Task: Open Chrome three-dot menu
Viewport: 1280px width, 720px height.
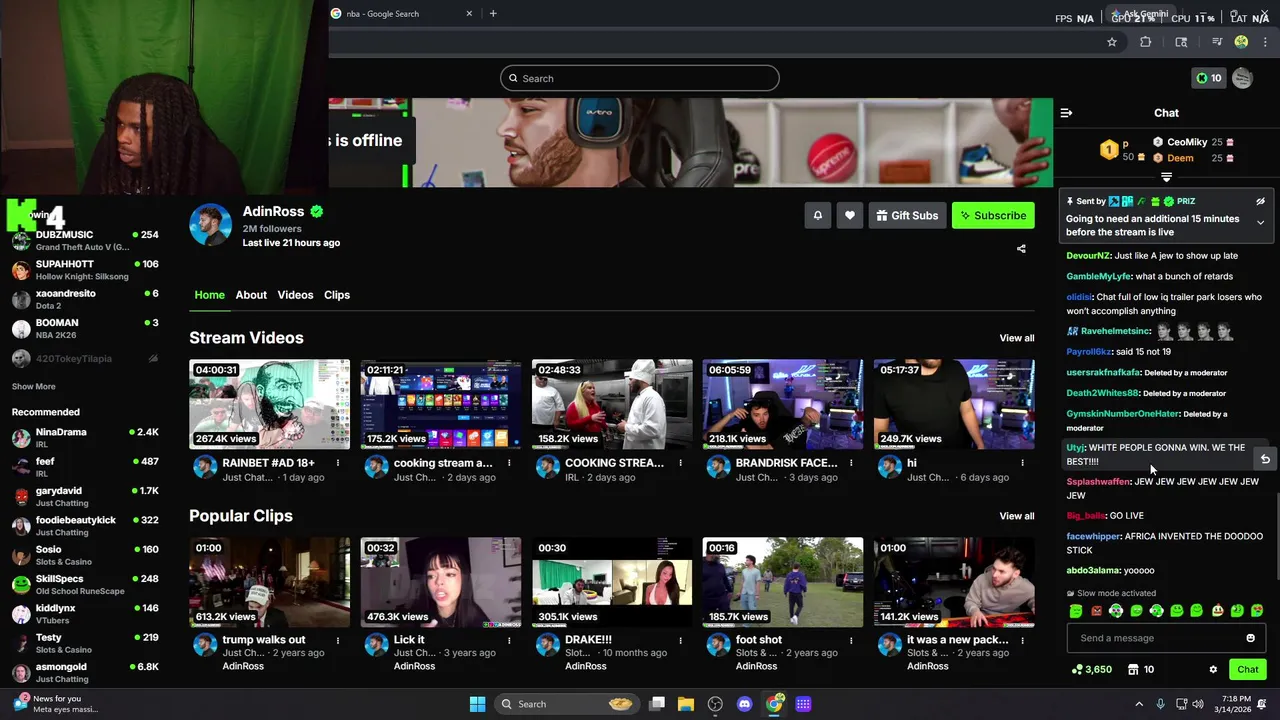Action: [x=1265, y=42]
